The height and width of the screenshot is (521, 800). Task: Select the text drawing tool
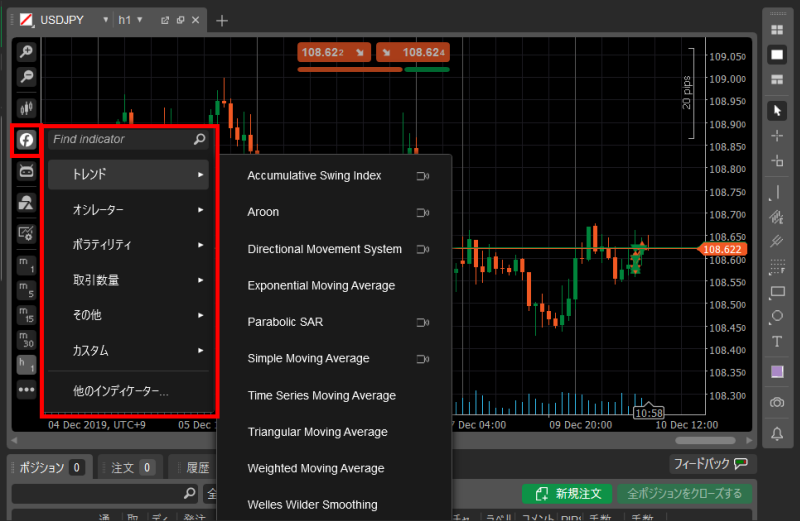click(777, 341)
